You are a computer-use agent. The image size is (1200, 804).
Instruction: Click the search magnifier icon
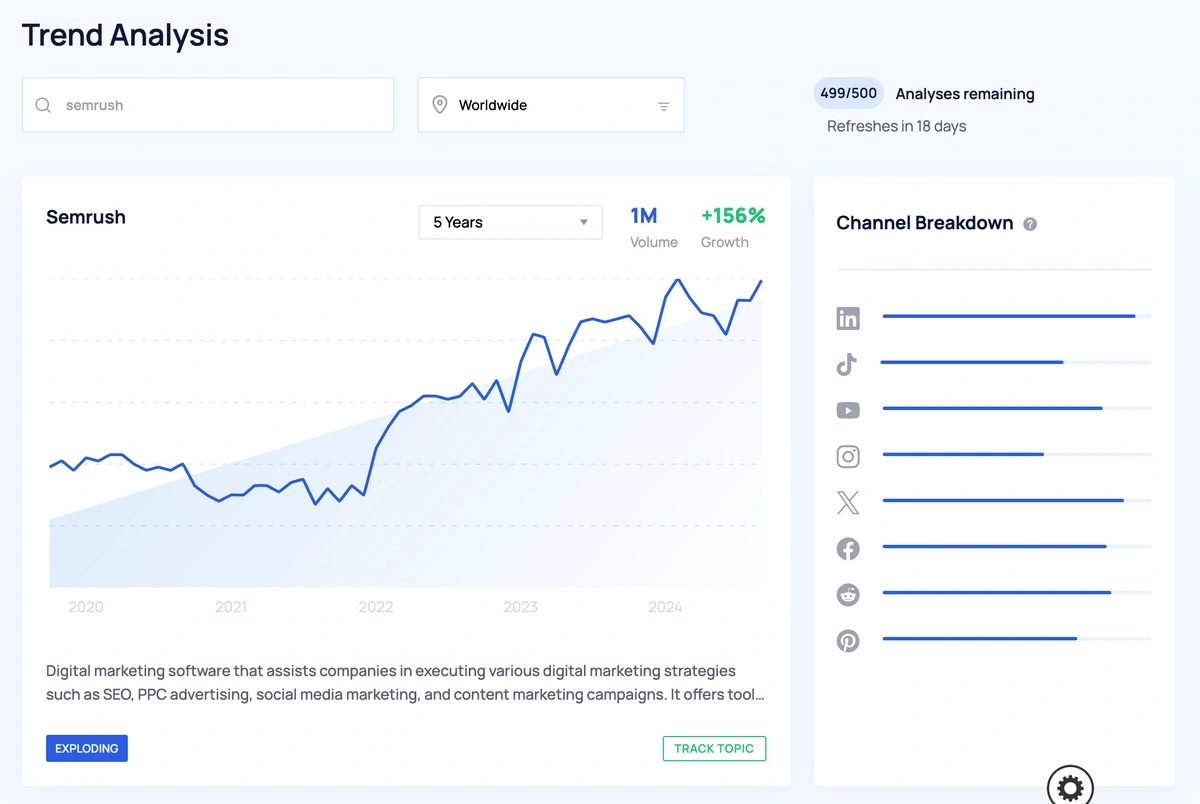[x=43, y=105]
